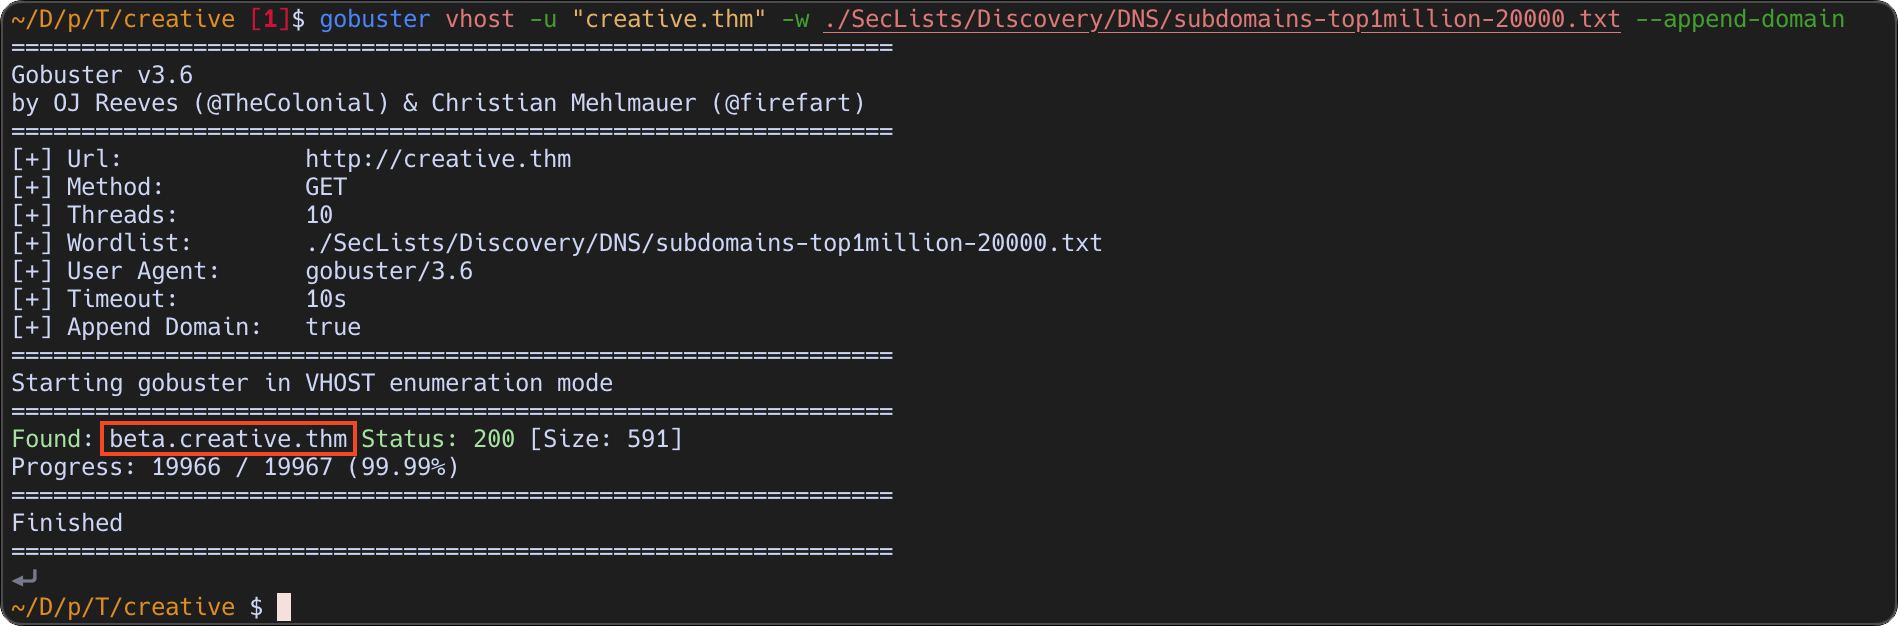The image size is (1898, 626).
Task: Click the Threads value 10
Action: click(x=319, y=215)
